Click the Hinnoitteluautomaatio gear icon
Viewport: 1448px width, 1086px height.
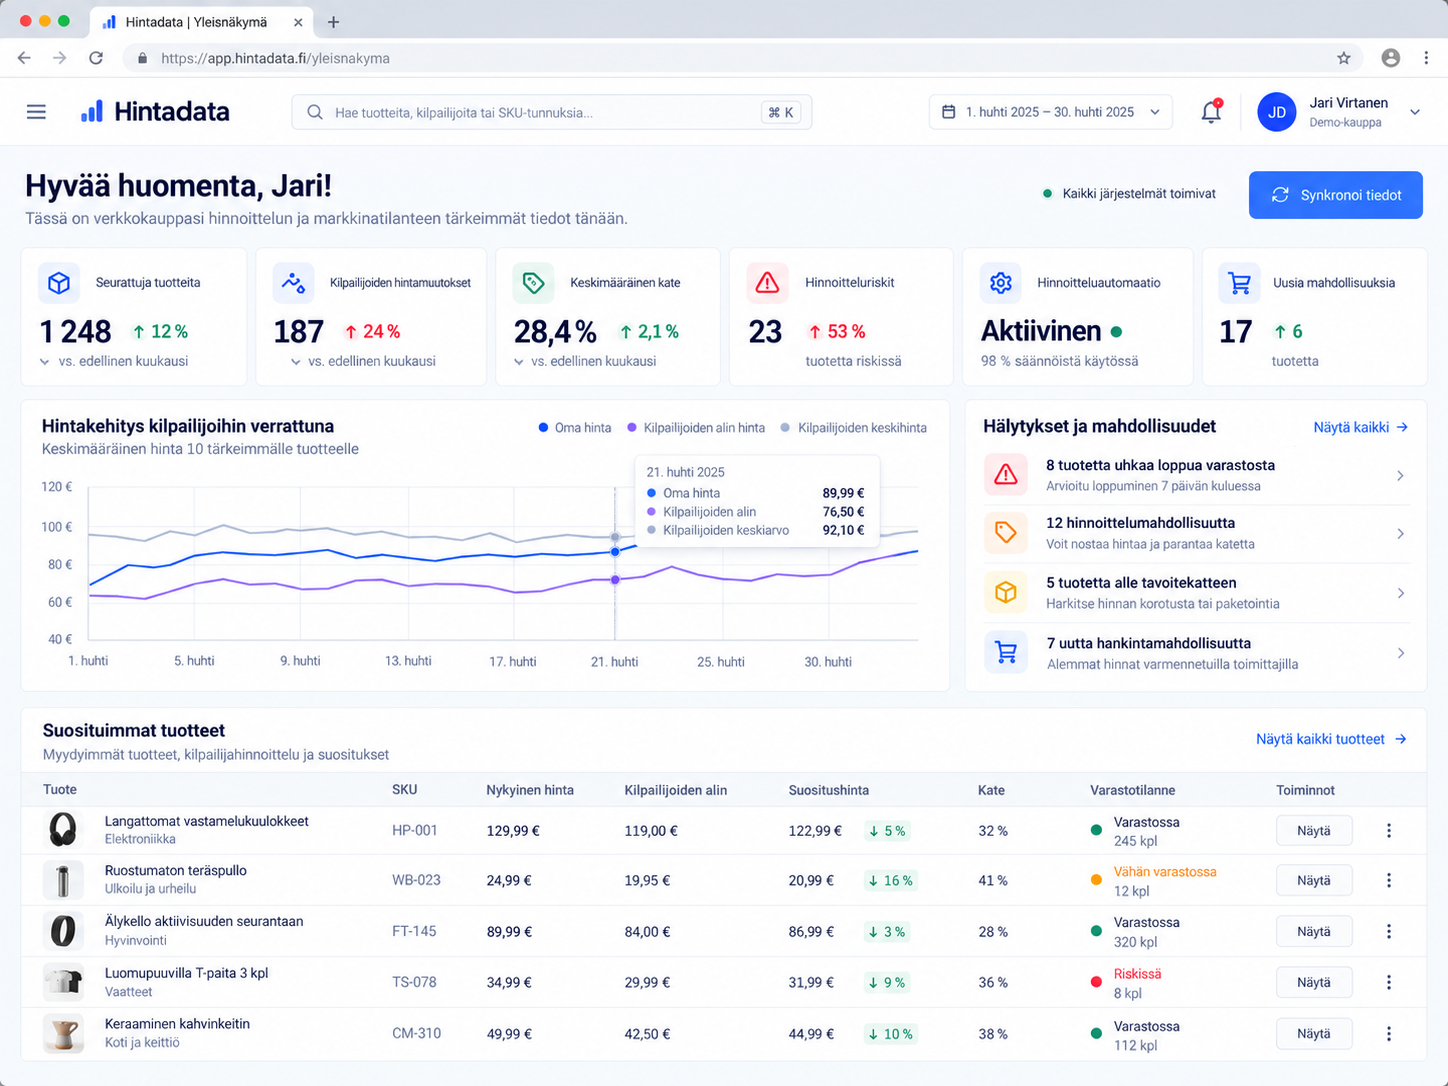tap(1000, 283)
